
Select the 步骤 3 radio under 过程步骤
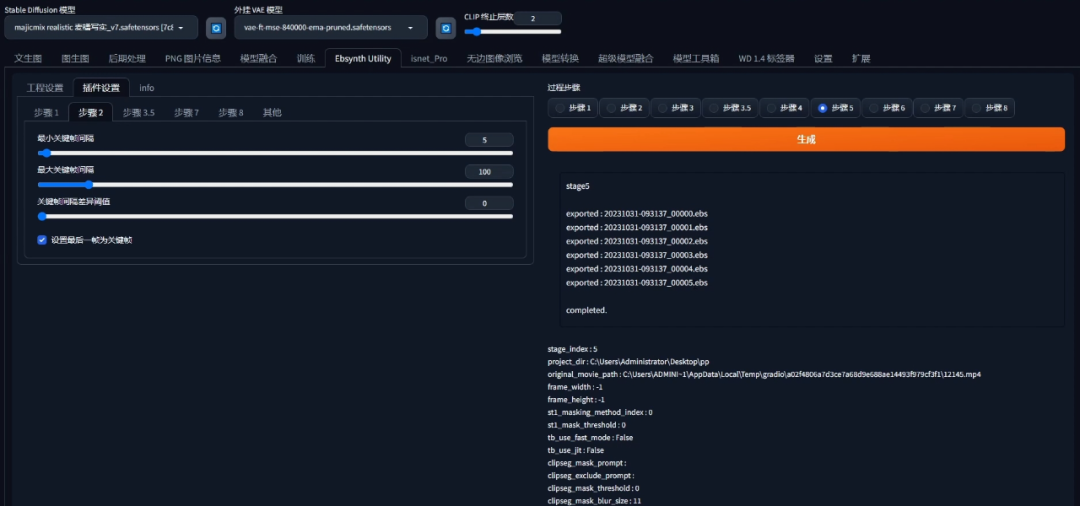point(675,108)
